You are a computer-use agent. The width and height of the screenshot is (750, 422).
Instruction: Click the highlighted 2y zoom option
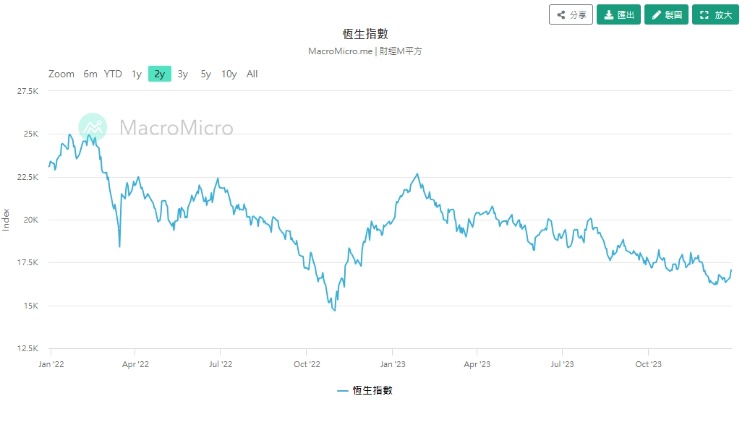click(x=159, y=74)
